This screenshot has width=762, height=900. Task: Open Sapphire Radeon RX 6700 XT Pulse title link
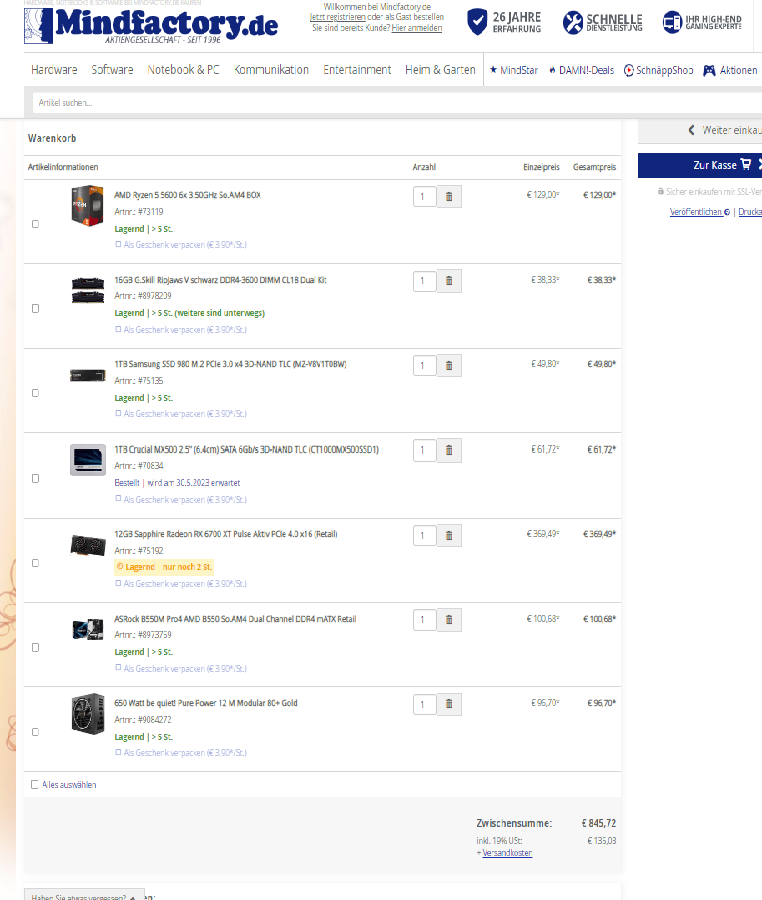tap(226, 534)
